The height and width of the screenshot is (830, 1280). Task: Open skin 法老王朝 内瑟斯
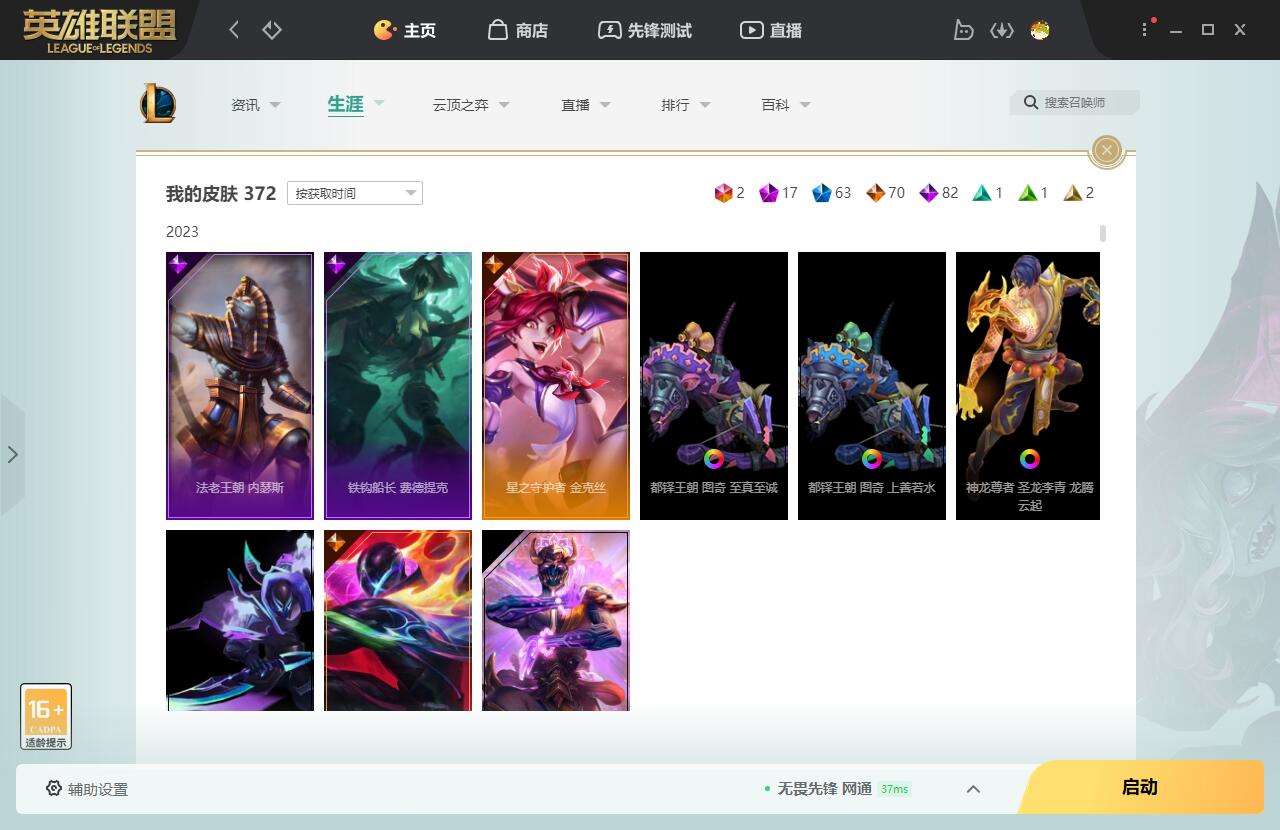[240, 386]
